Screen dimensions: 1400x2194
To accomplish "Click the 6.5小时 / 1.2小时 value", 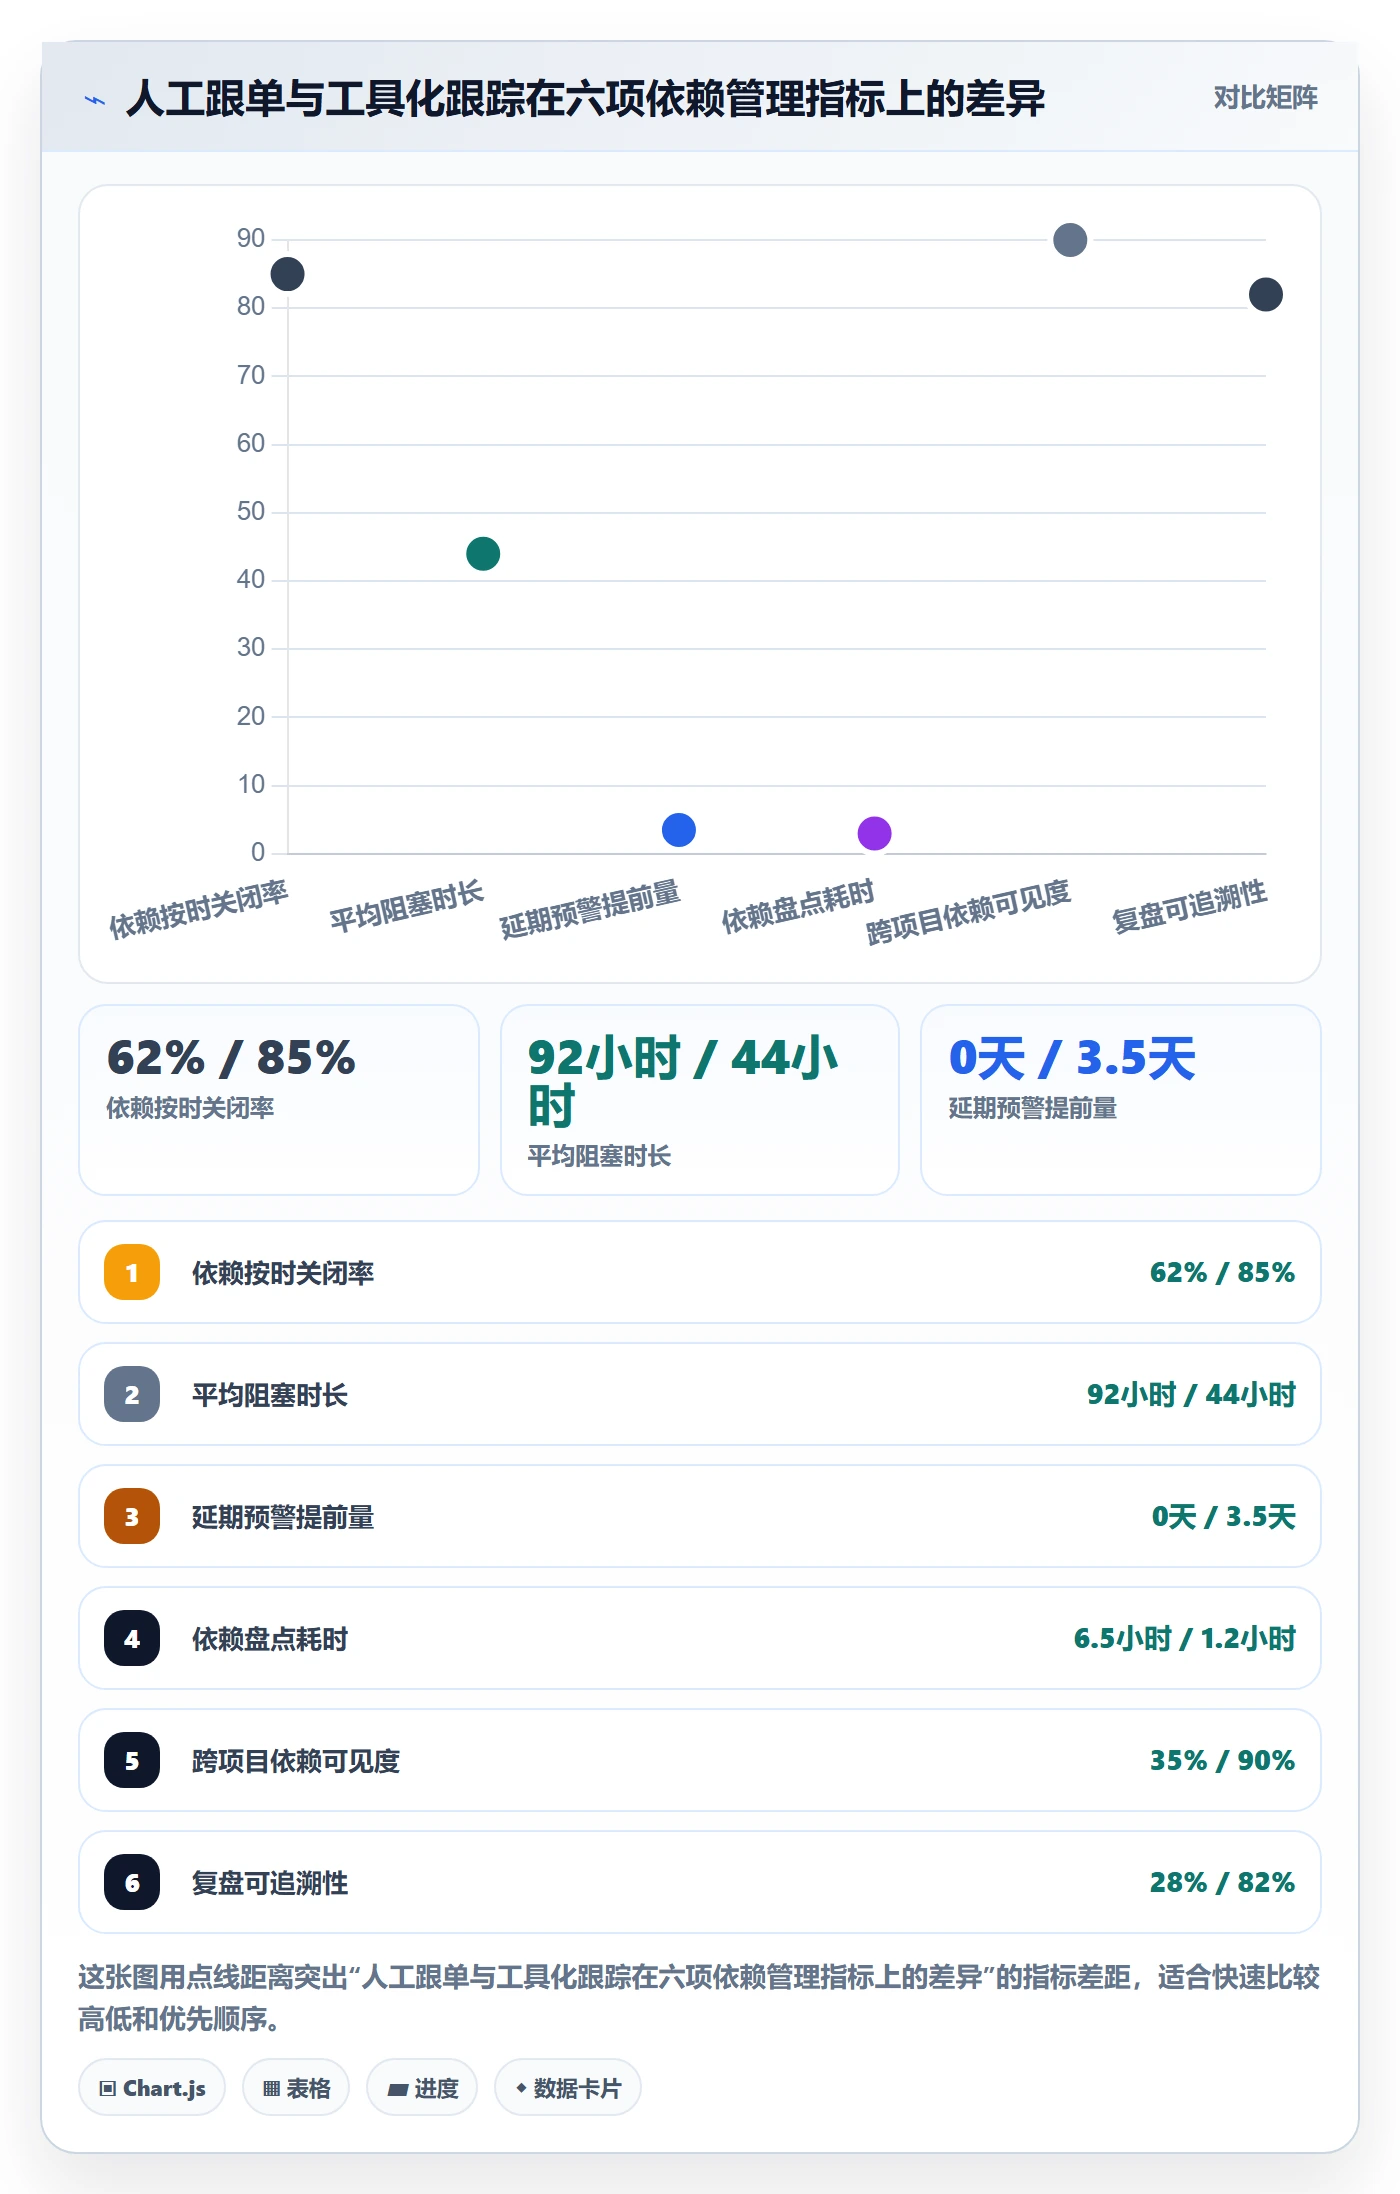I will point(1185,1638).
